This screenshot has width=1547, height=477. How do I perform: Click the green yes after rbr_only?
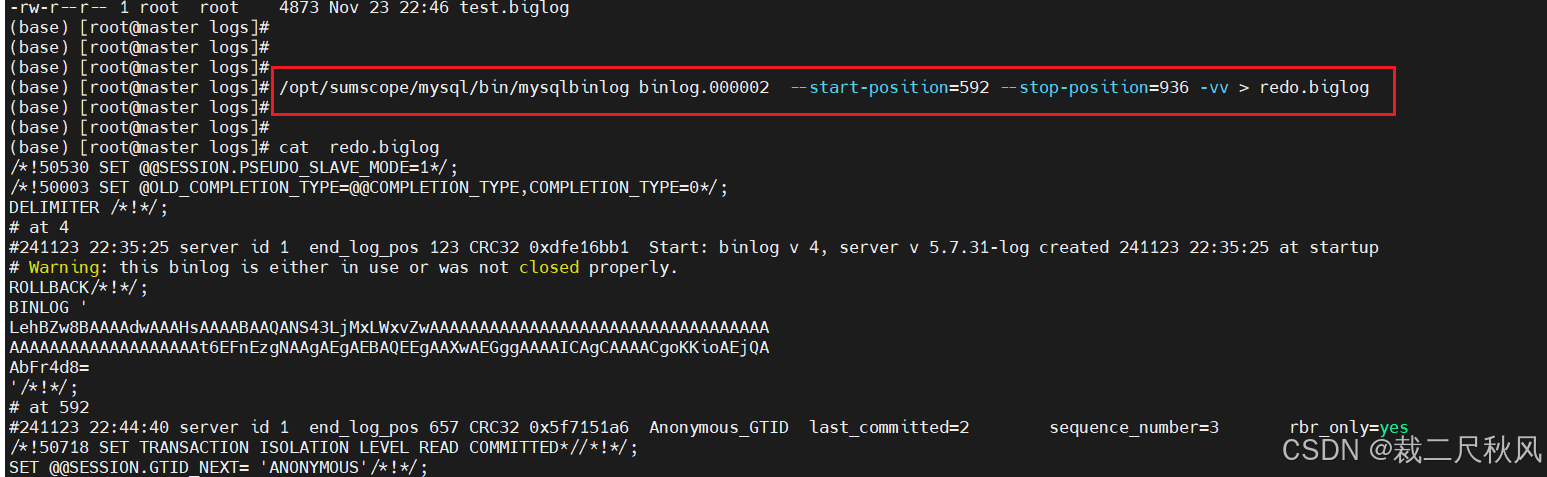tap(1394, 428)
